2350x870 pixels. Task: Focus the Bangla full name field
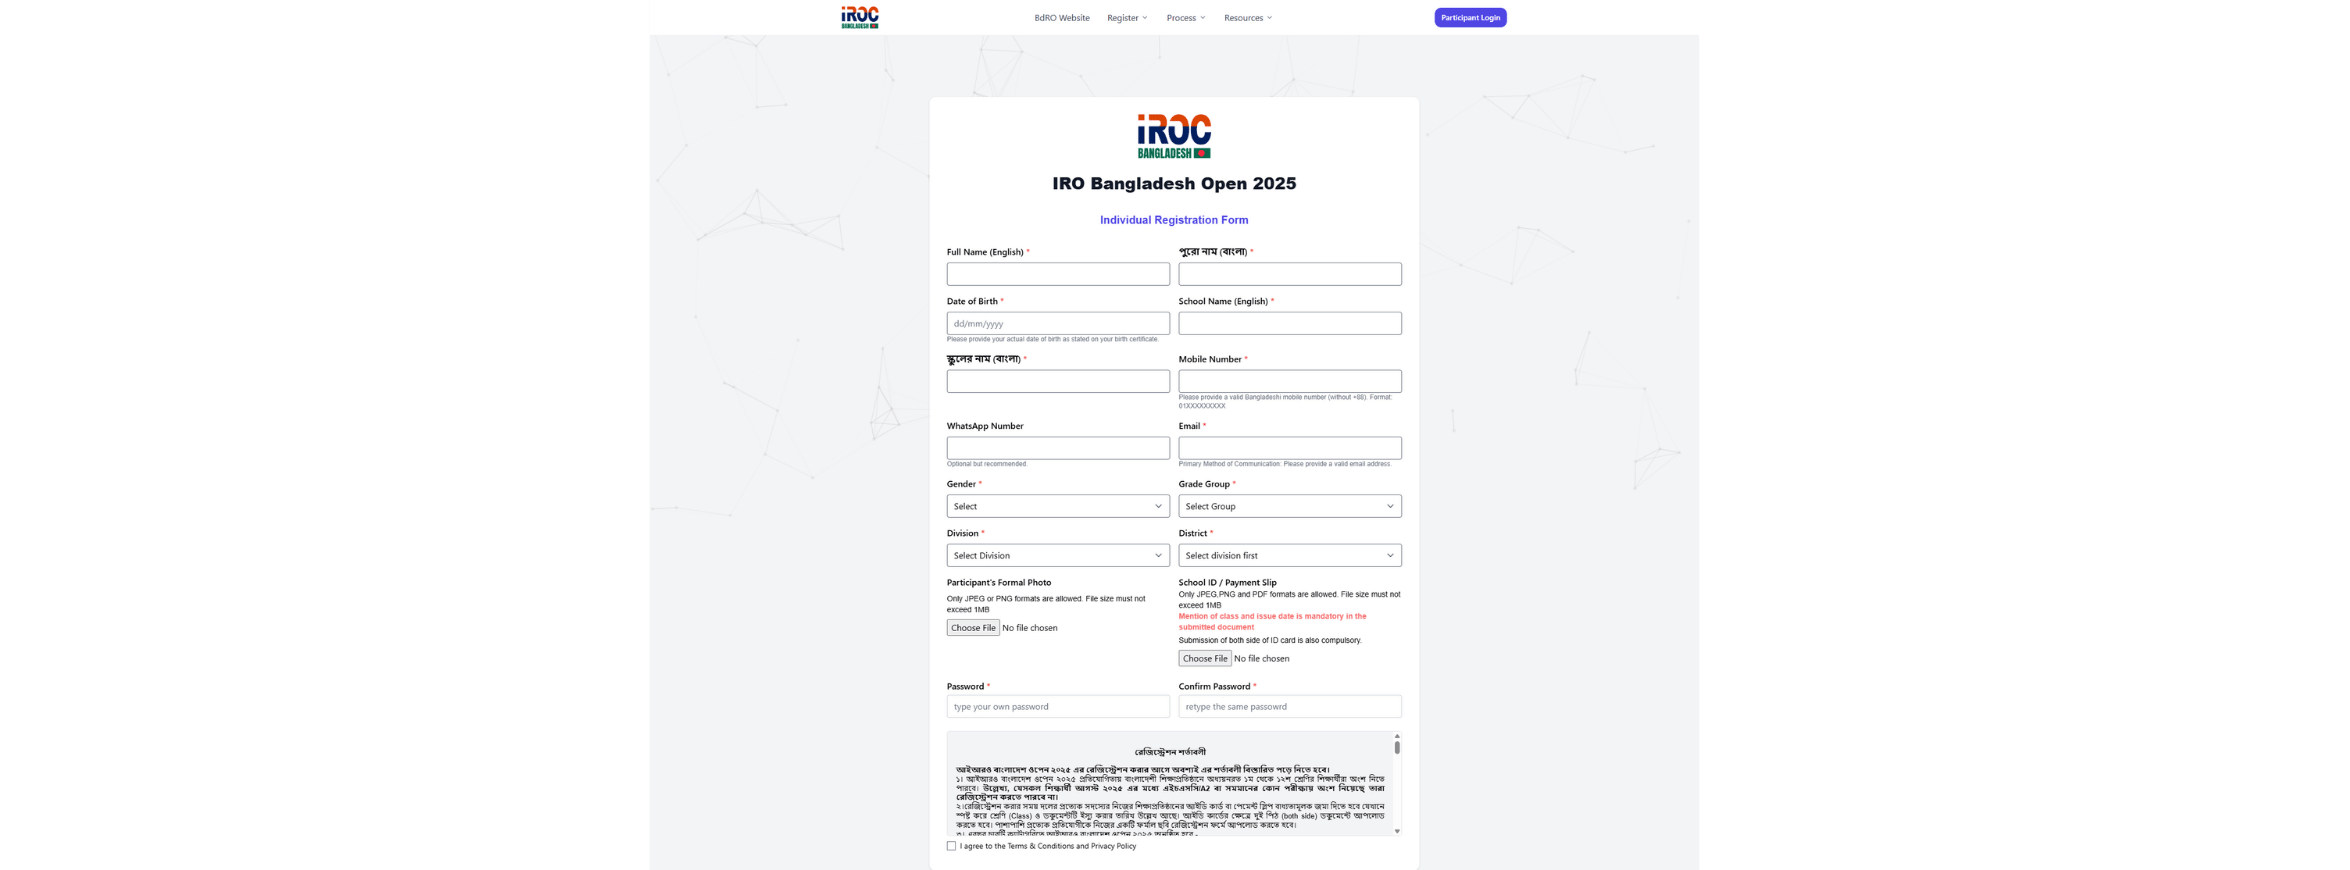coord(1290,274)
